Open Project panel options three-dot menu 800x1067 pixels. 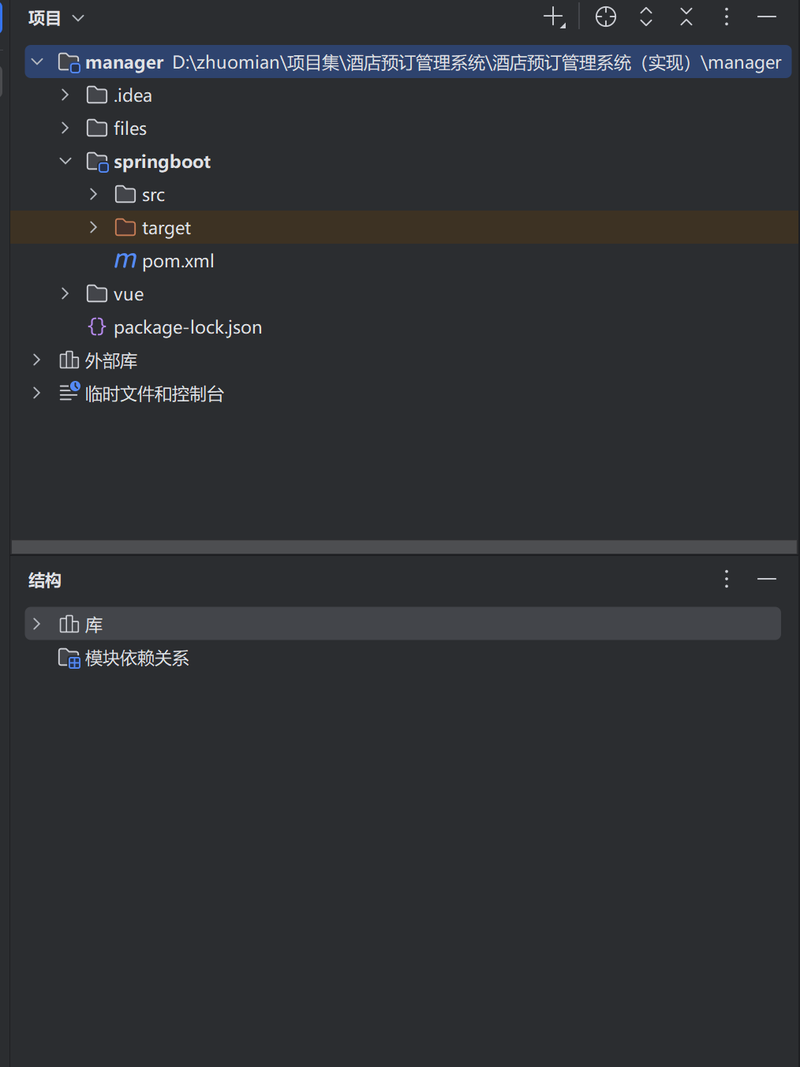[727, 17]
